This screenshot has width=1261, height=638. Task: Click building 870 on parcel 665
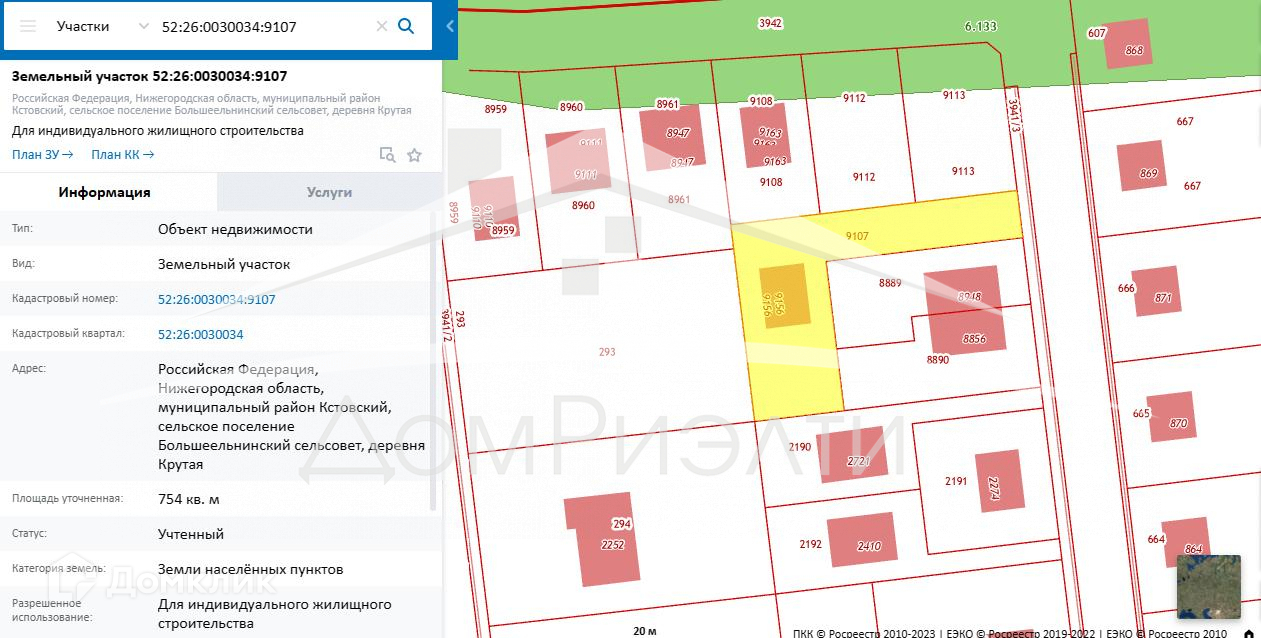click(x=1170, y=417)
